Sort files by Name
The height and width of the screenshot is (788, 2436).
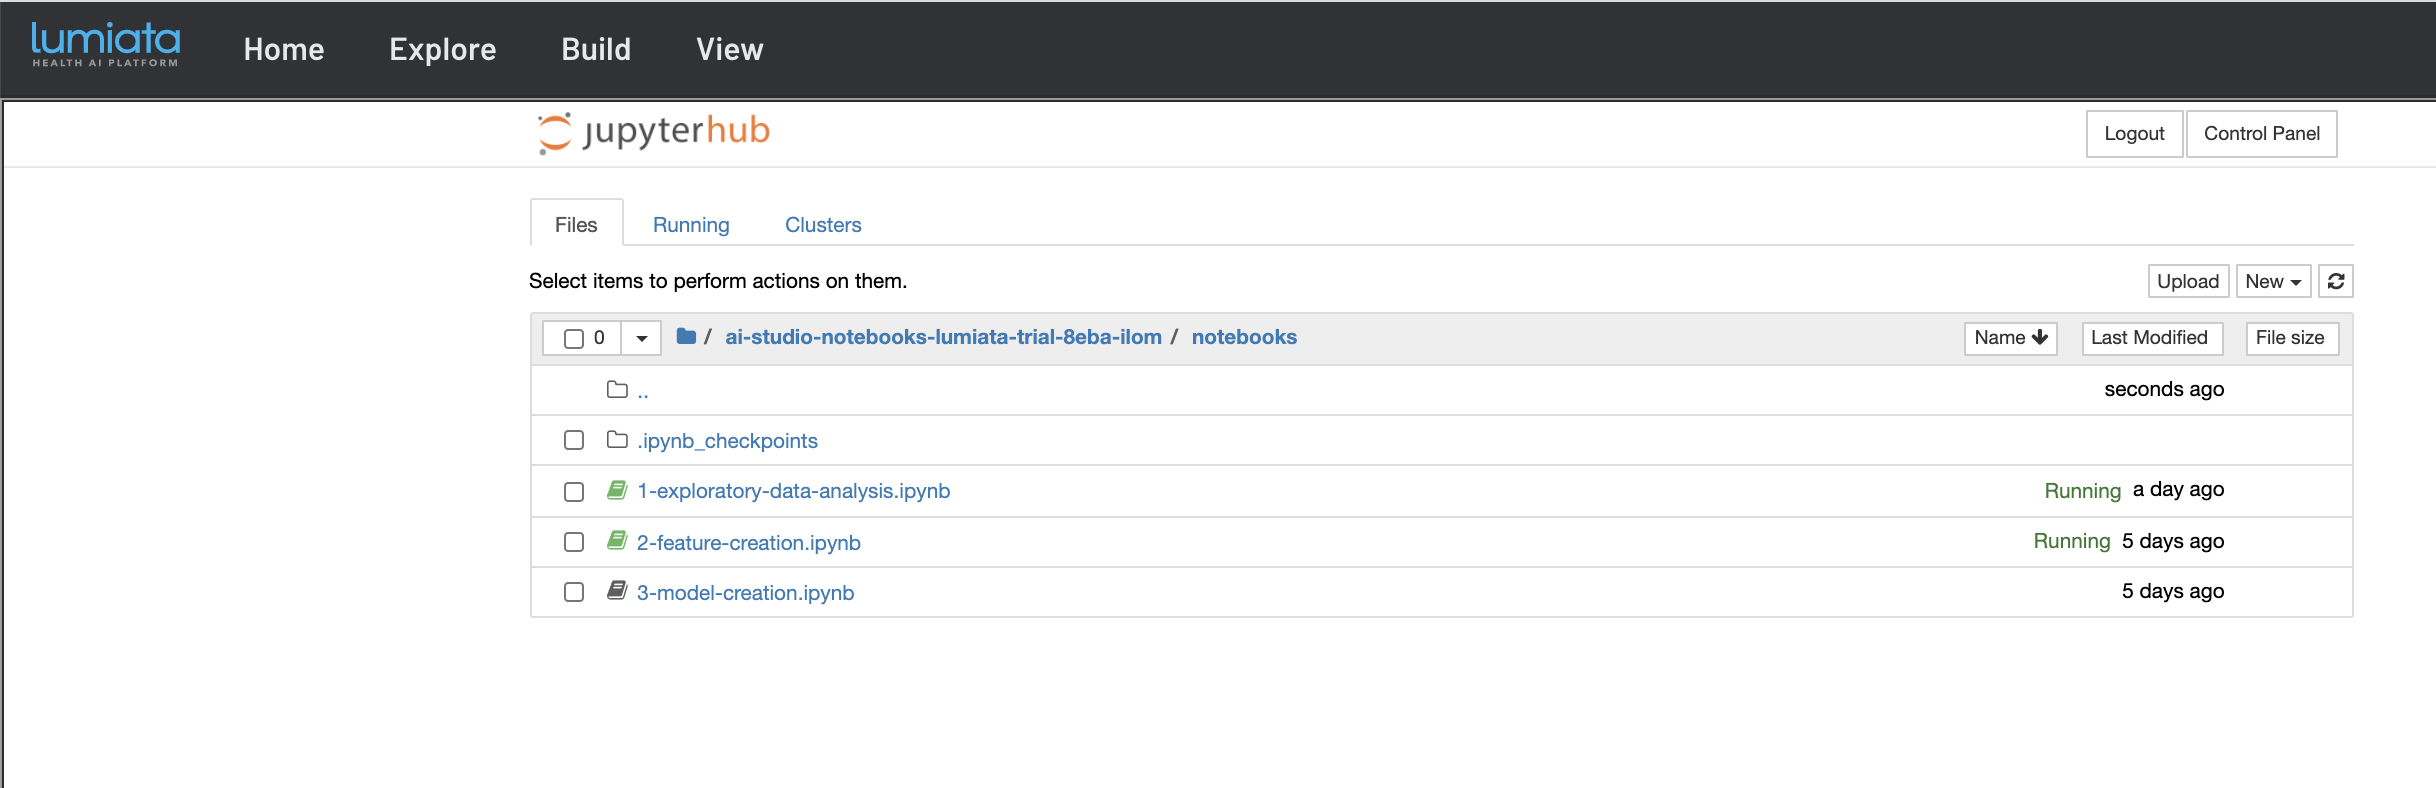pos(2010,338)
